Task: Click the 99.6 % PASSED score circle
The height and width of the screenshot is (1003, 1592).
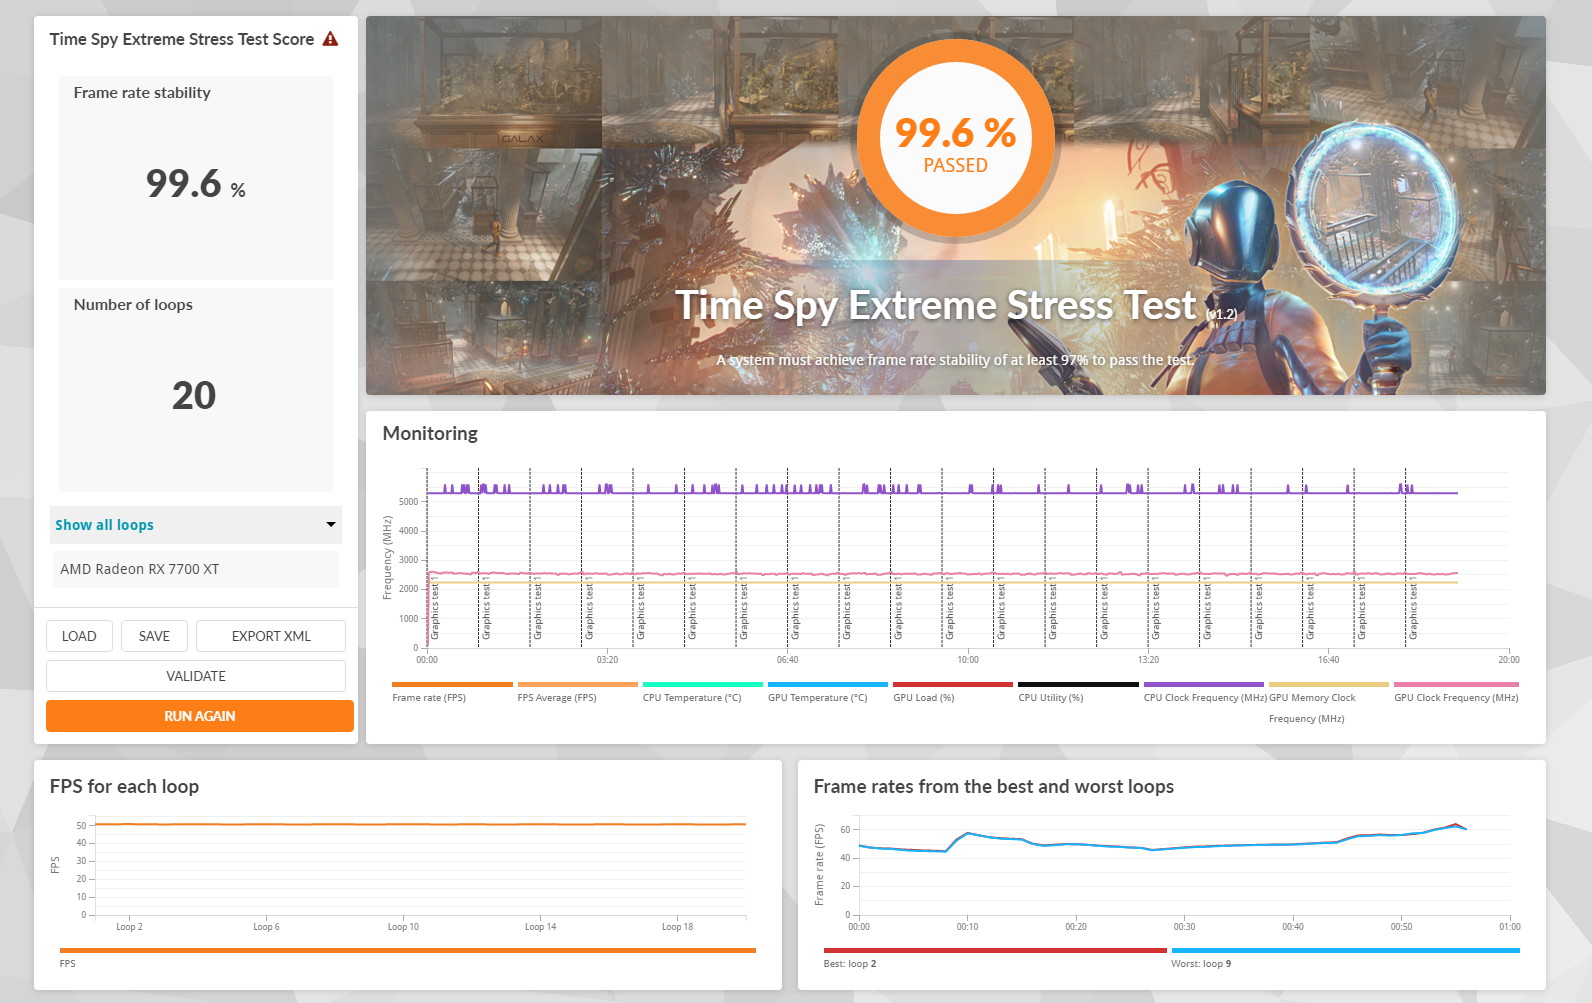Action: click(956, 139)
